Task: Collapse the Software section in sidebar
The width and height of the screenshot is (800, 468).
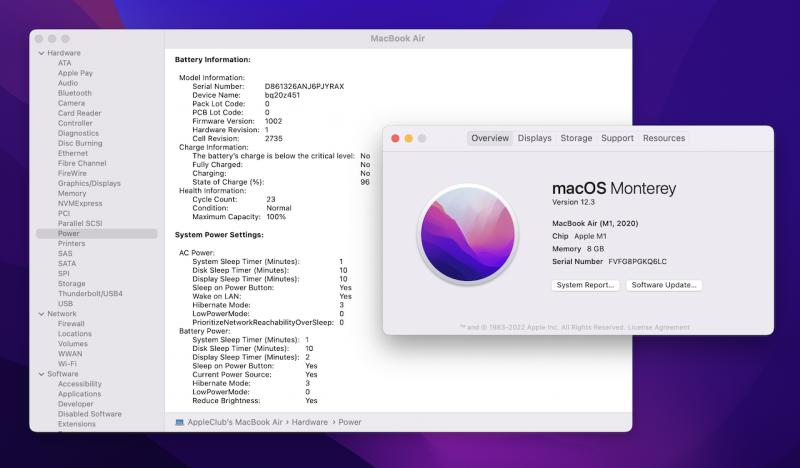Action: [41, 374]
